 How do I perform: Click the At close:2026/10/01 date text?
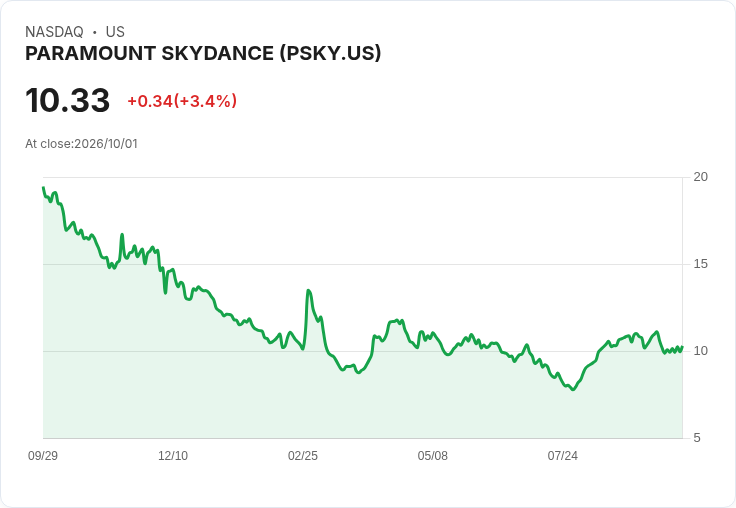click(82, 144)
